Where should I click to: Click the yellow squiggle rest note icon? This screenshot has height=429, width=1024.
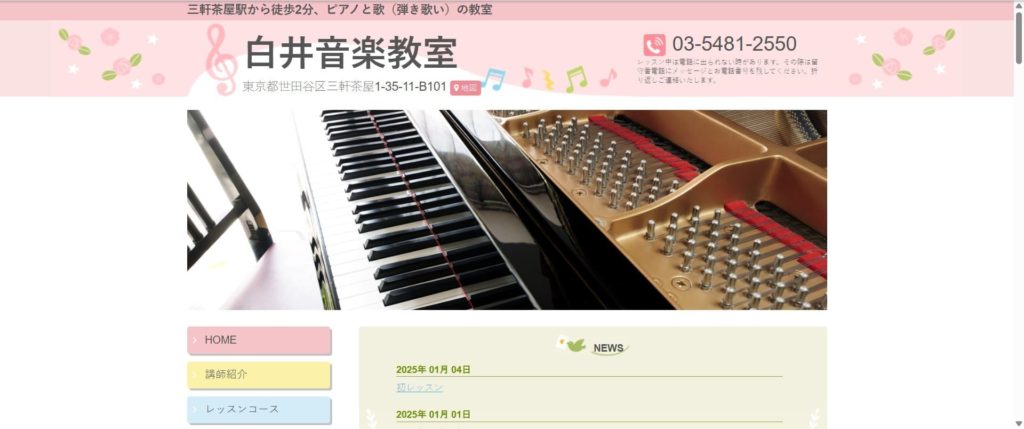coord(549,80)
